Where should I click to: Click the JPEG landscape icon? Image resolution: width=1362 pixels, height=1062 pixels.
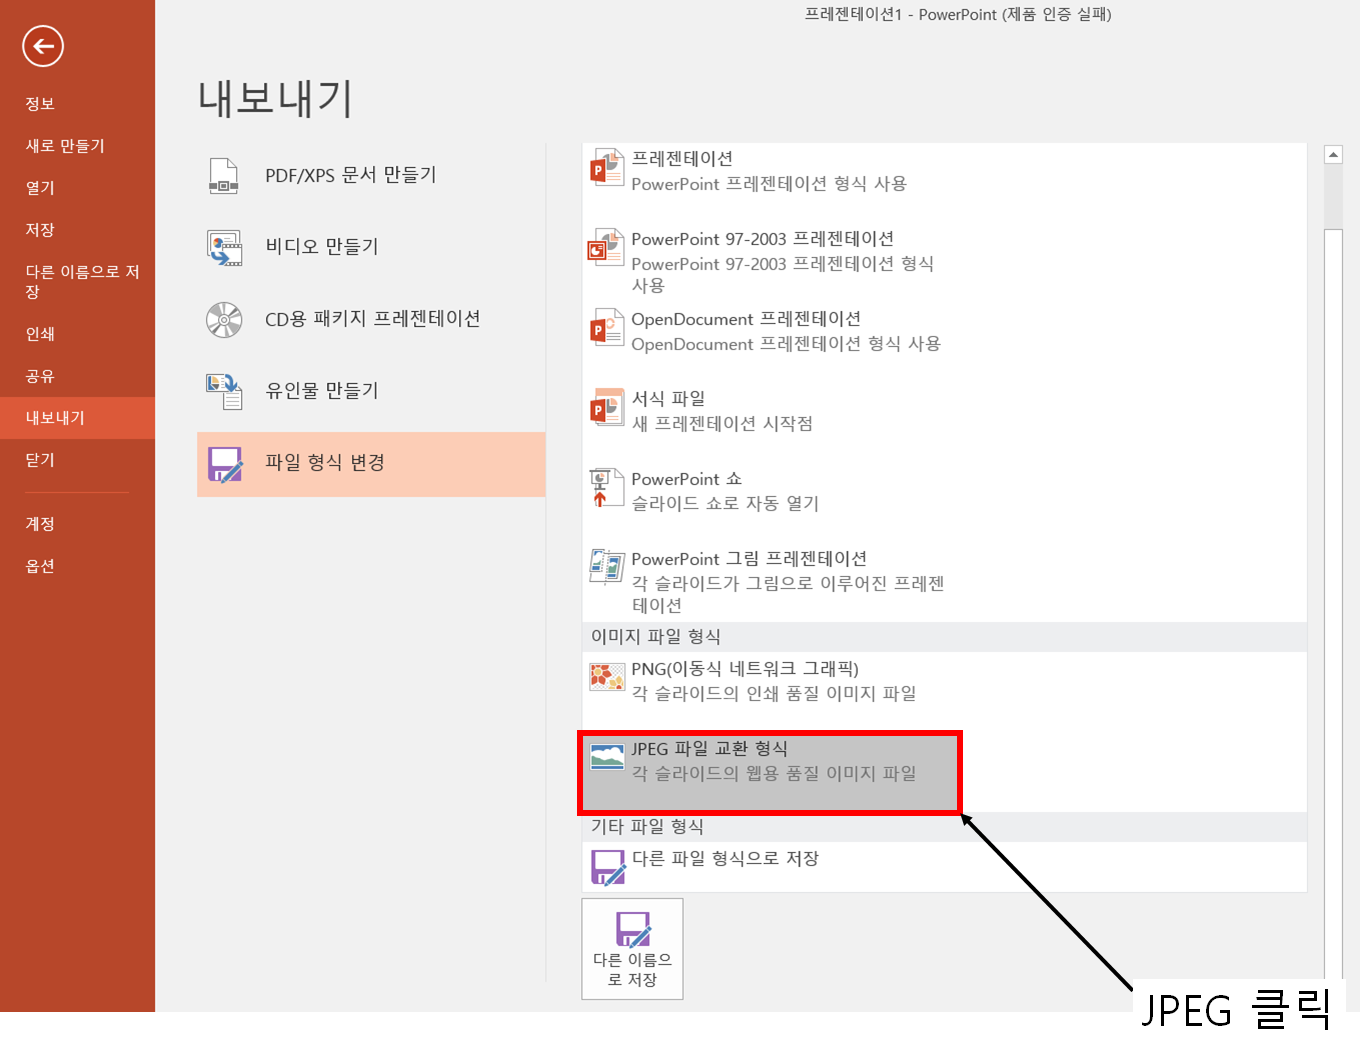point(606,758)
